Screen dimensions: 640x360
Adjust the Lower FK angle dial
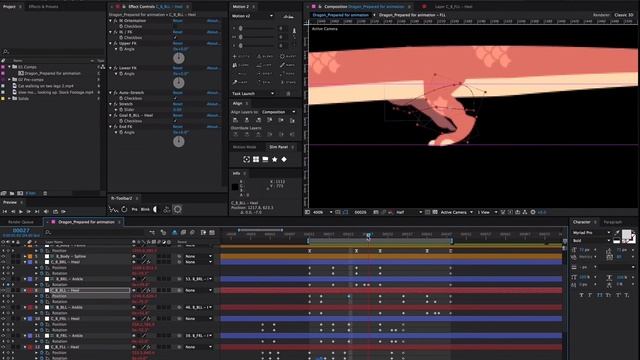179,83
